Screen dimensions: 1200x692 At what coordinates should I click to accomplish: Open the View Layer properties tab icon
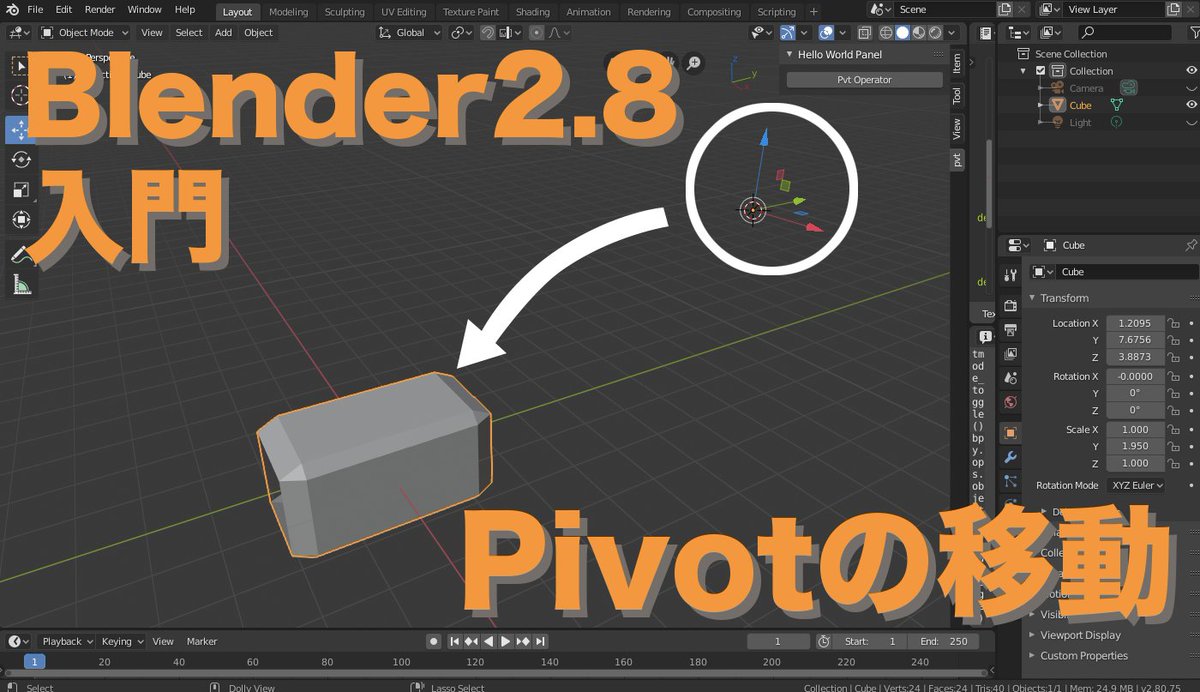click(1010, 354)
